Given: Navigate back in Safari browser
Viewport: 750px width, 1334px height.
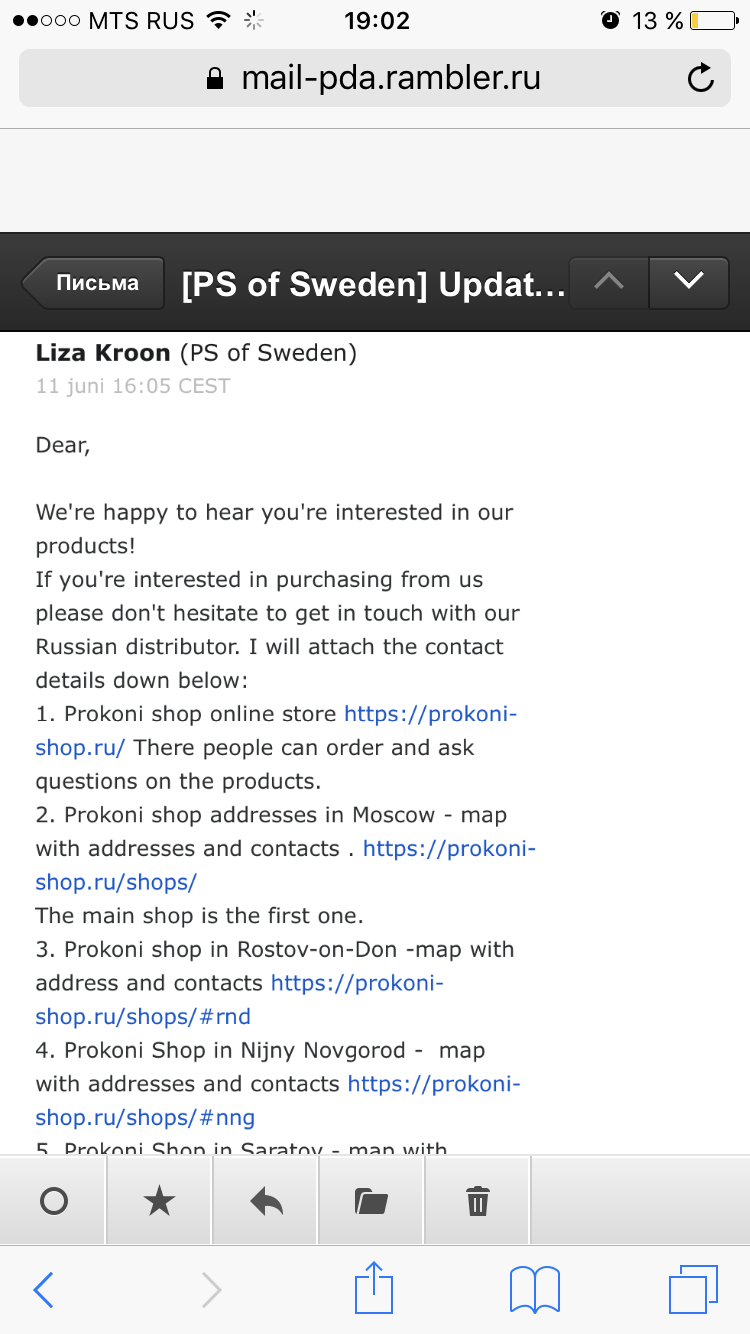Looking at the screenshot, I should click(44, 1290).
